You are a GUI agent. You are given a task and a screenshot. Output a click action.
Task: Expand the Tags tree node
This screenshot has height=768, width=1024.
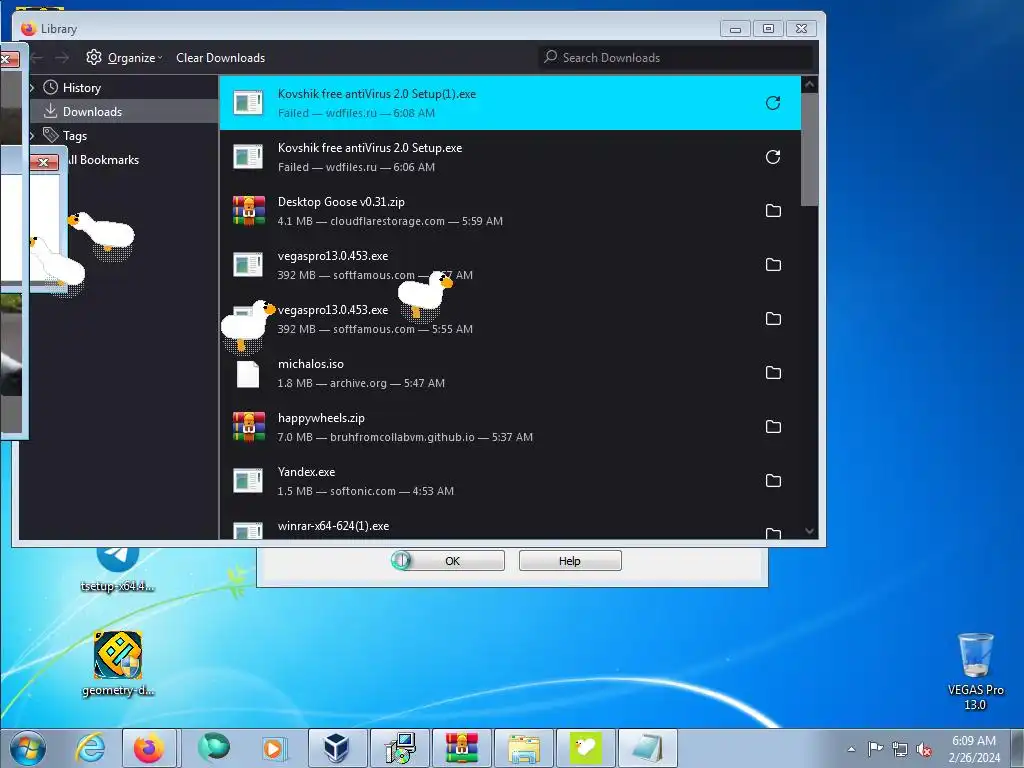[x=32, y=135]
